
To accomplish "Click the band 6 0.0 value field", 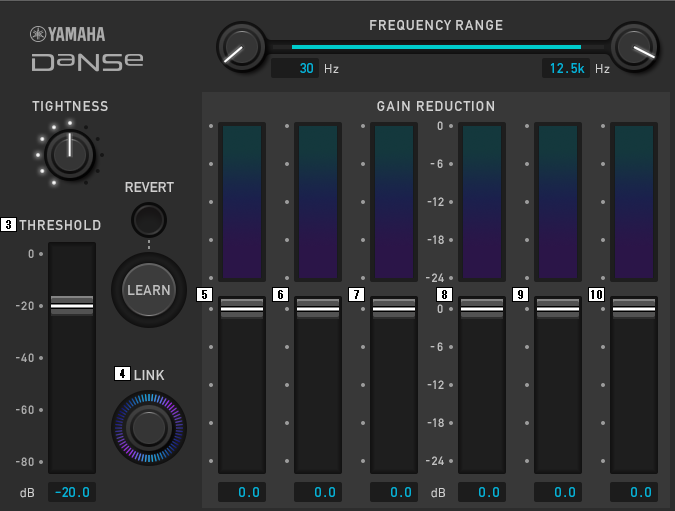I will tap(318, 492).
